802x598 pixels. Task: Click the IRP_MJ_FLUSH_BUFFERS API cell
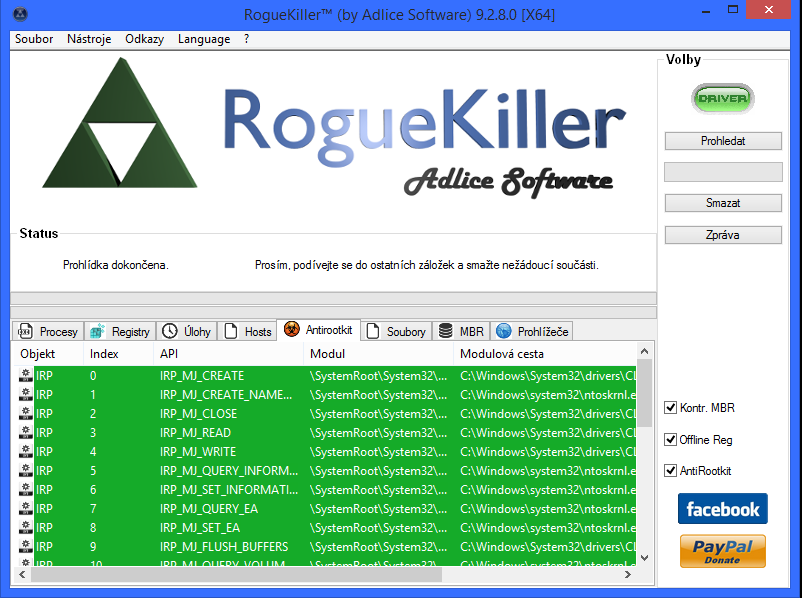coord(224,546)
